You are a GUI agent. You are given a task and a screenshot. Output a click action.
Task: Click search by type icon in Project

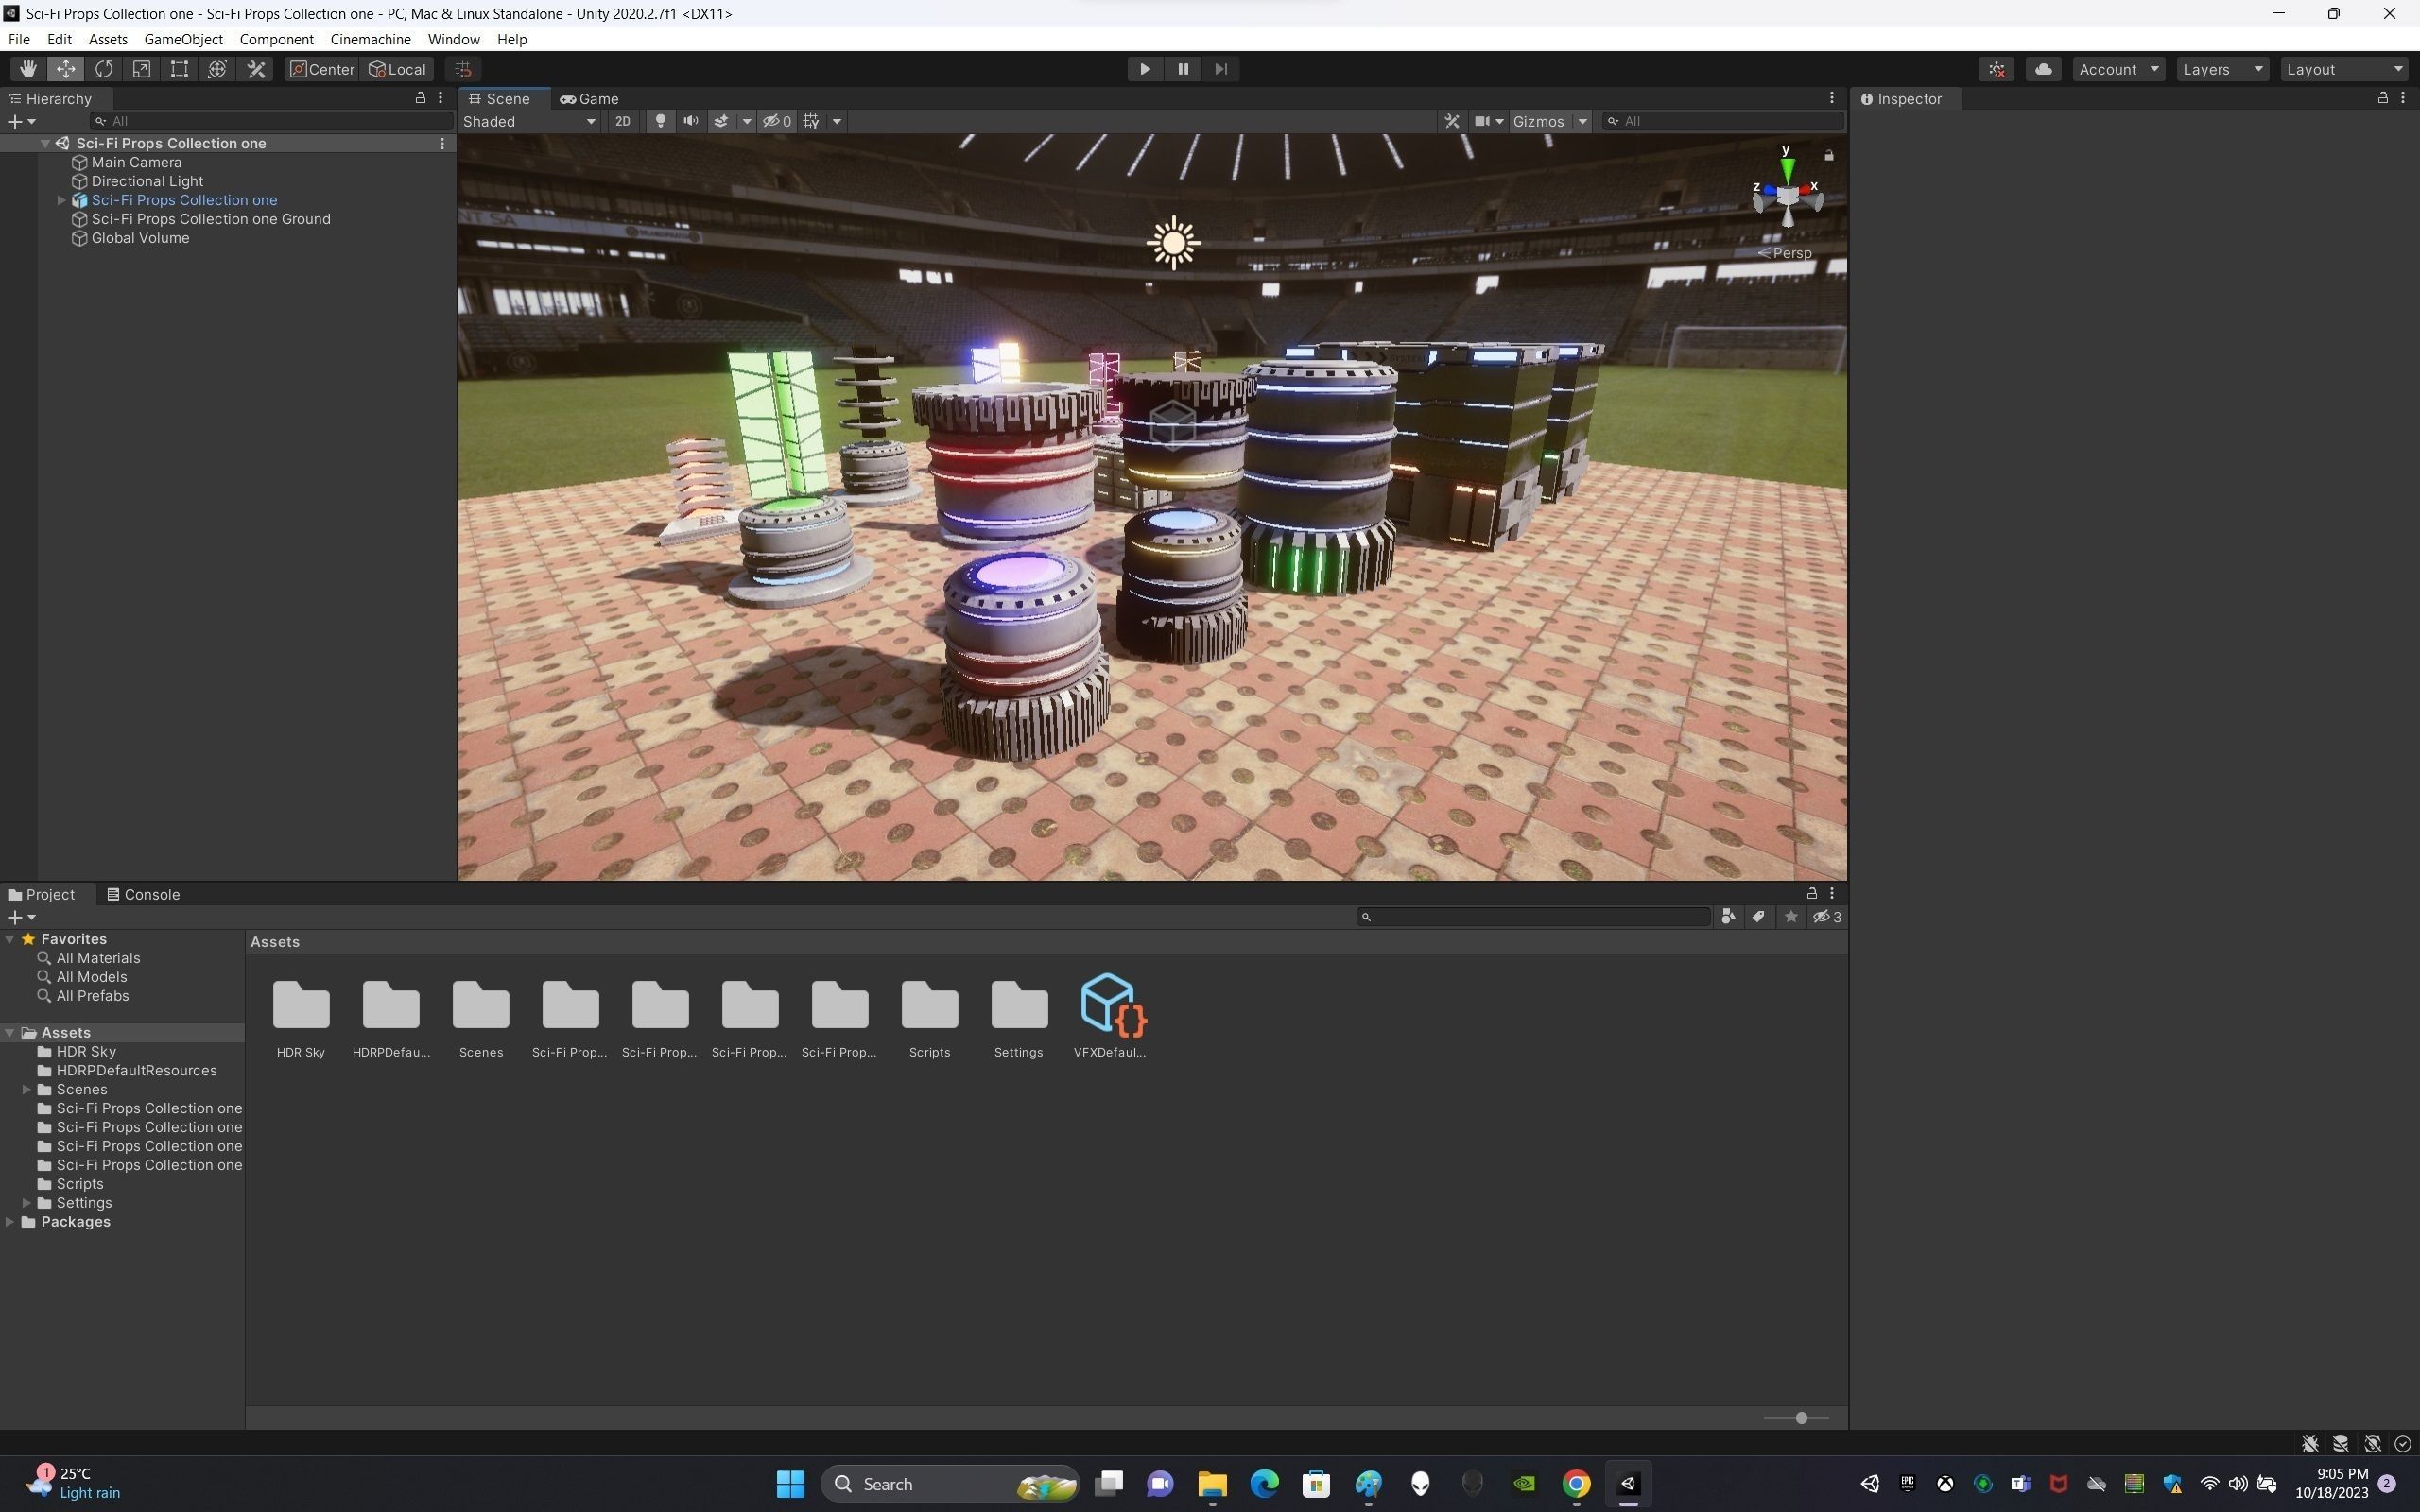pyautogui.click(x=1727, y=917)
